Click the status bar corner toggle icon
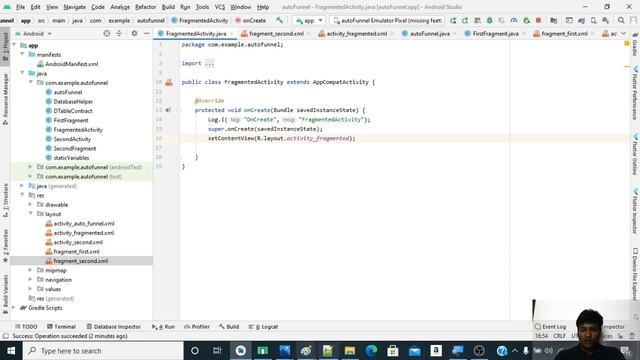The height and width of the screenshot is (360, 640). coord(5,336)
